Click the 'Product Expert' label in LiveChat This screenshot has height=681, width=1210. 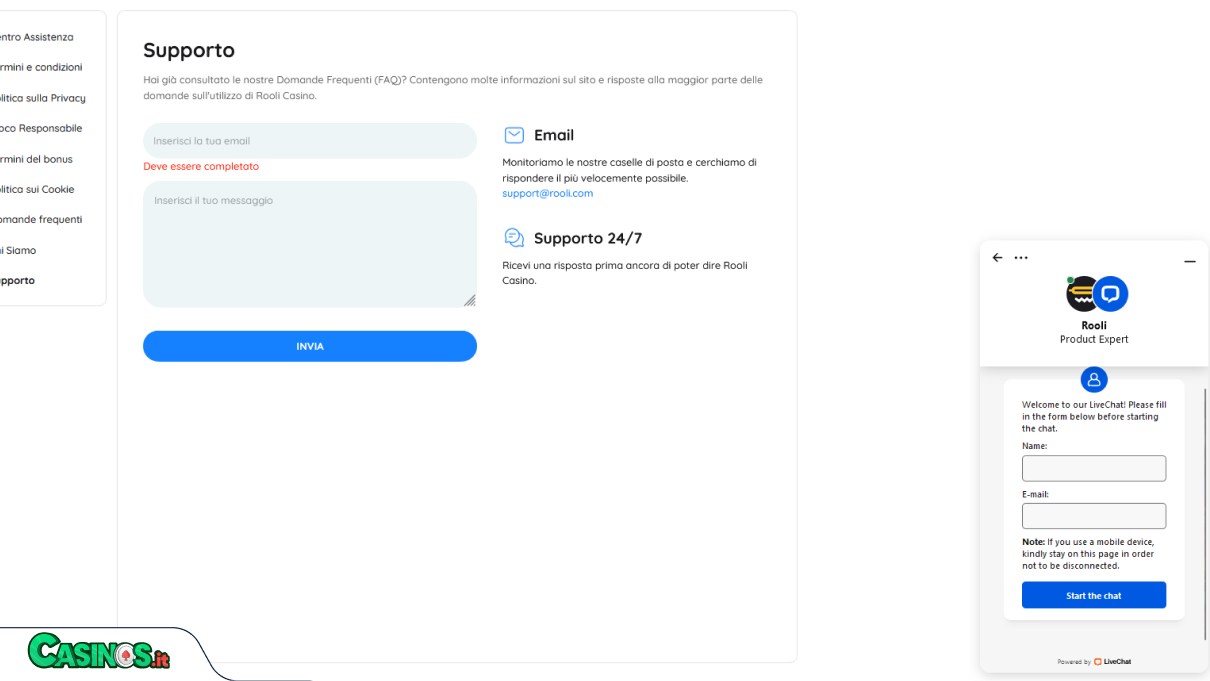click(x=1094, y=339)
